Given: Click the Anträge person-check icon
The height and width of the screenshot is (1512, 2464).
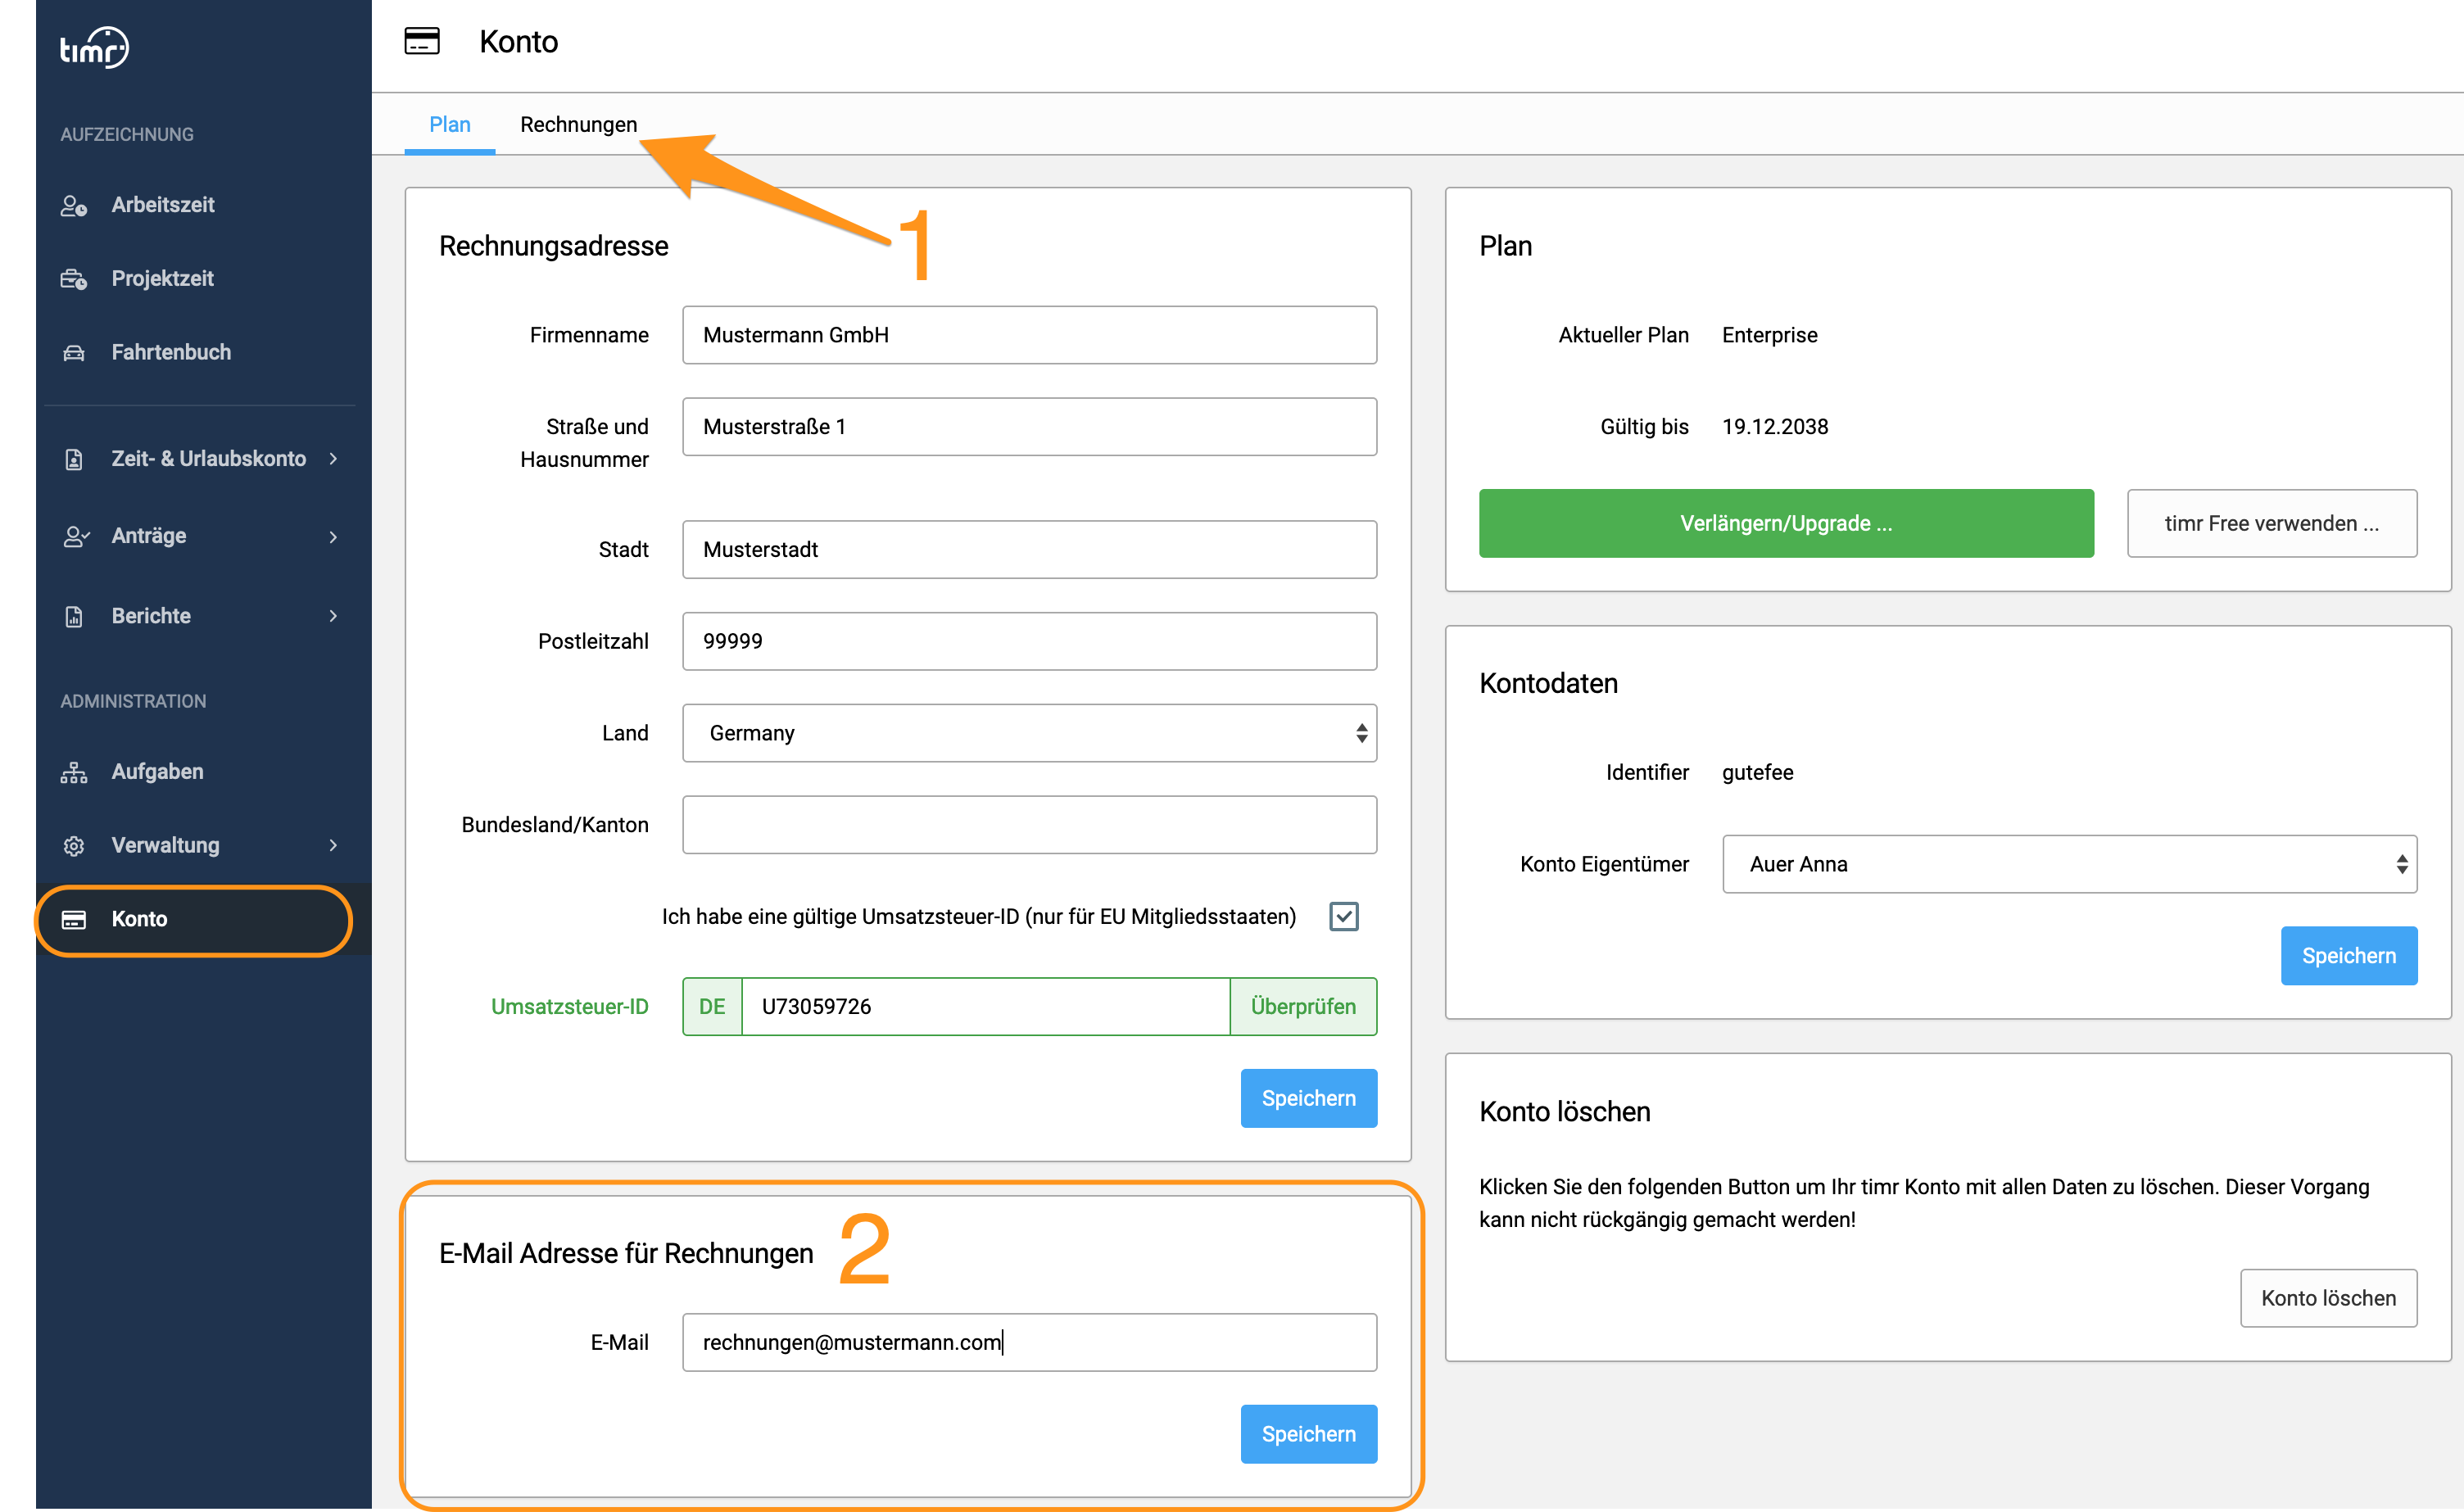Looking at the screenshot, I should coord(76,536).
